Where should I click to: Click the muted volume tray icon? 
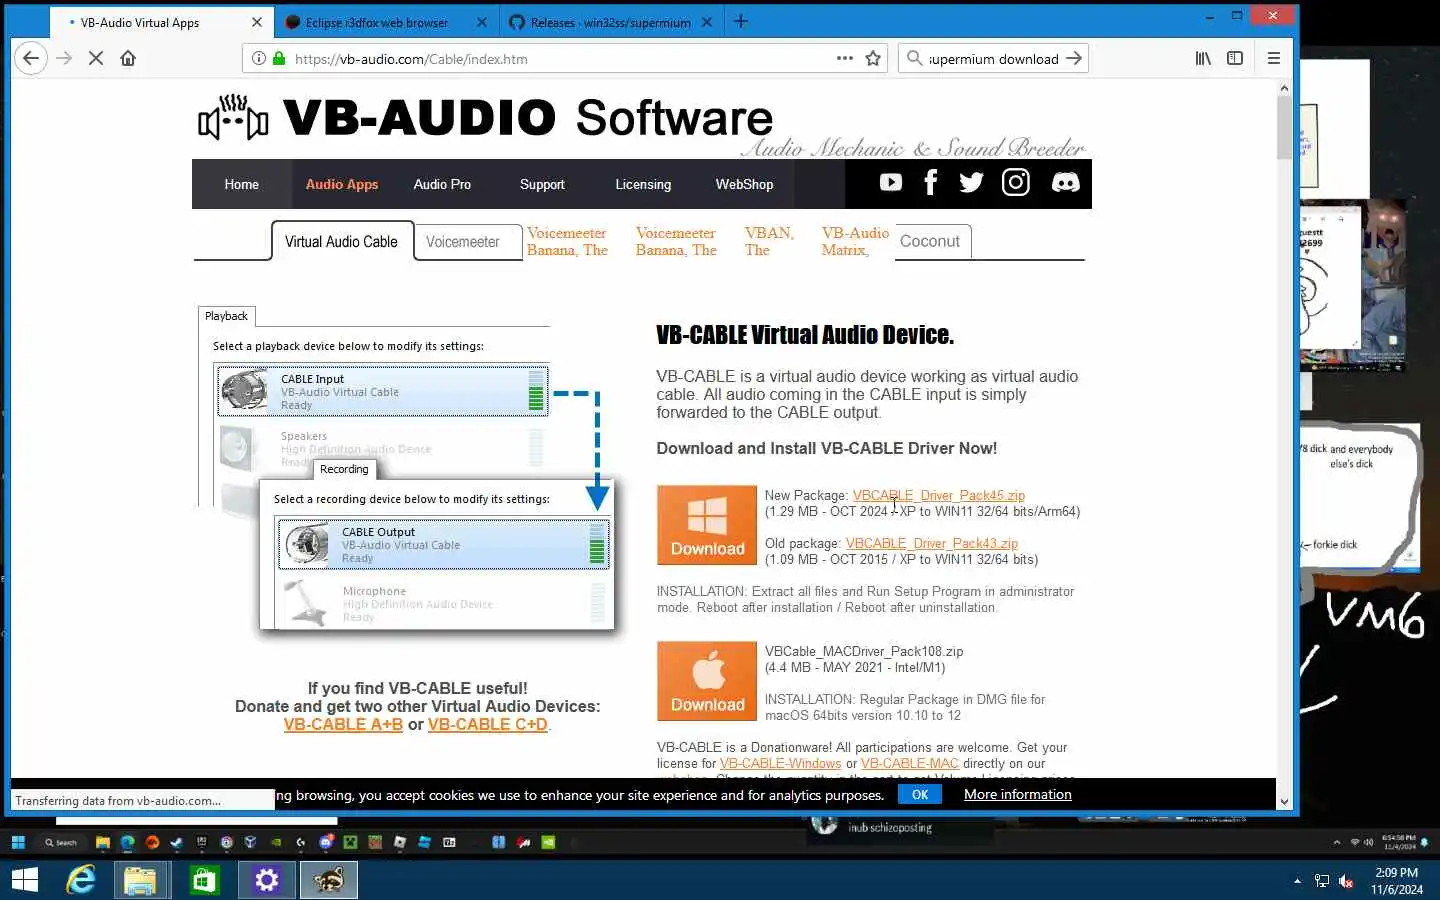[x=1347, y=881]
